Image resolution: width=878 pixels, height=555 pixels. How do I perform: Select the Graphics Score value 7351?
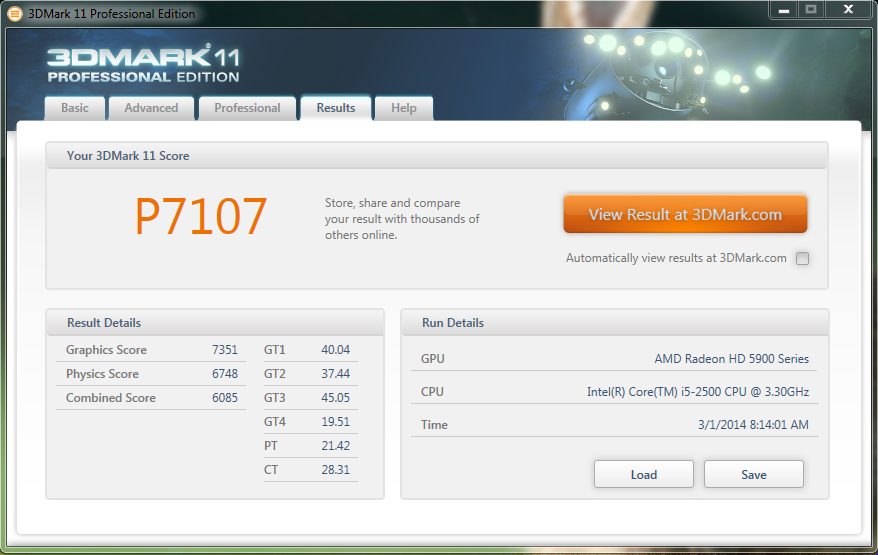pos(225,349)
